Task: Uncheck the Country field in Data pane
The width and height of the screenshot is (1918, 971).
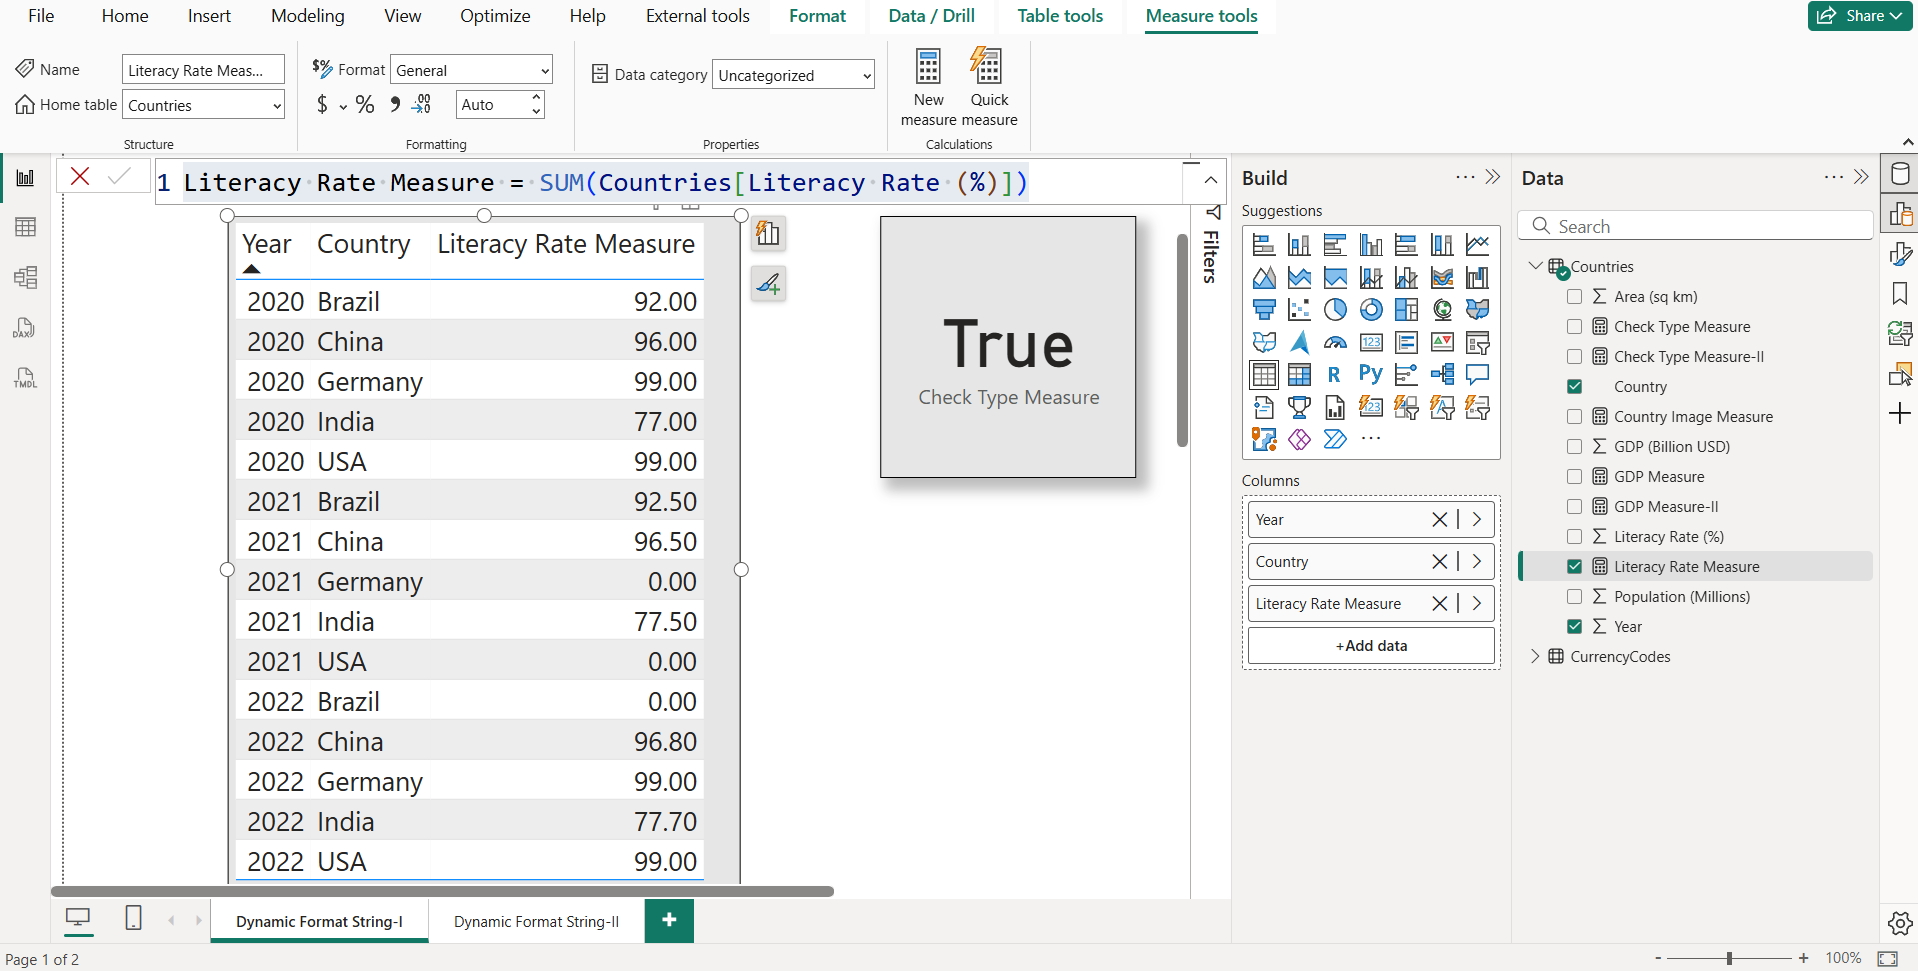Action: click(1576, 386)
